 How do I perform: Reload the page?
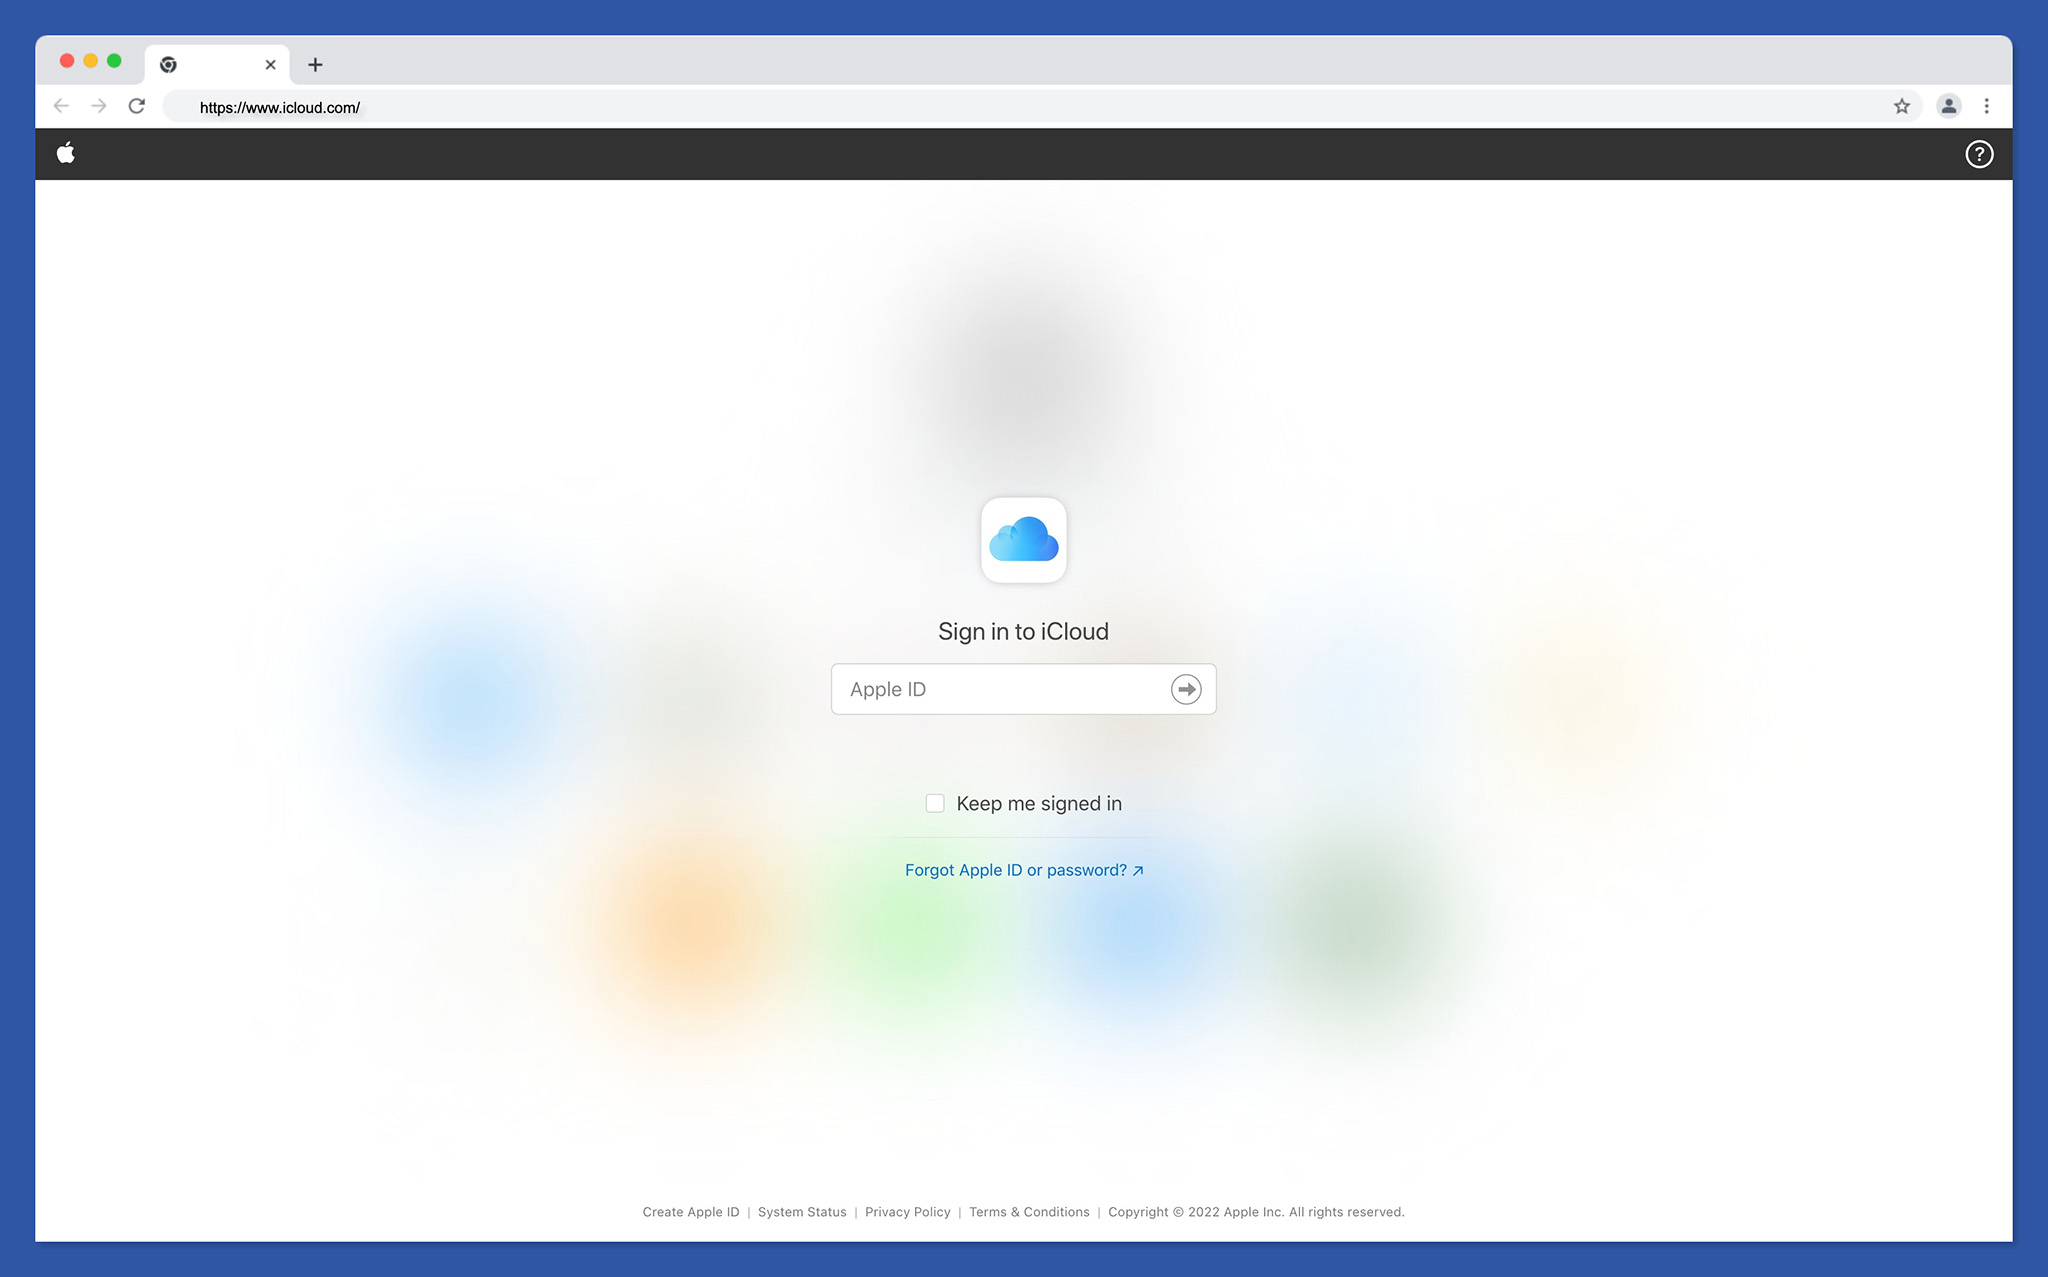[x=137, y=106]
